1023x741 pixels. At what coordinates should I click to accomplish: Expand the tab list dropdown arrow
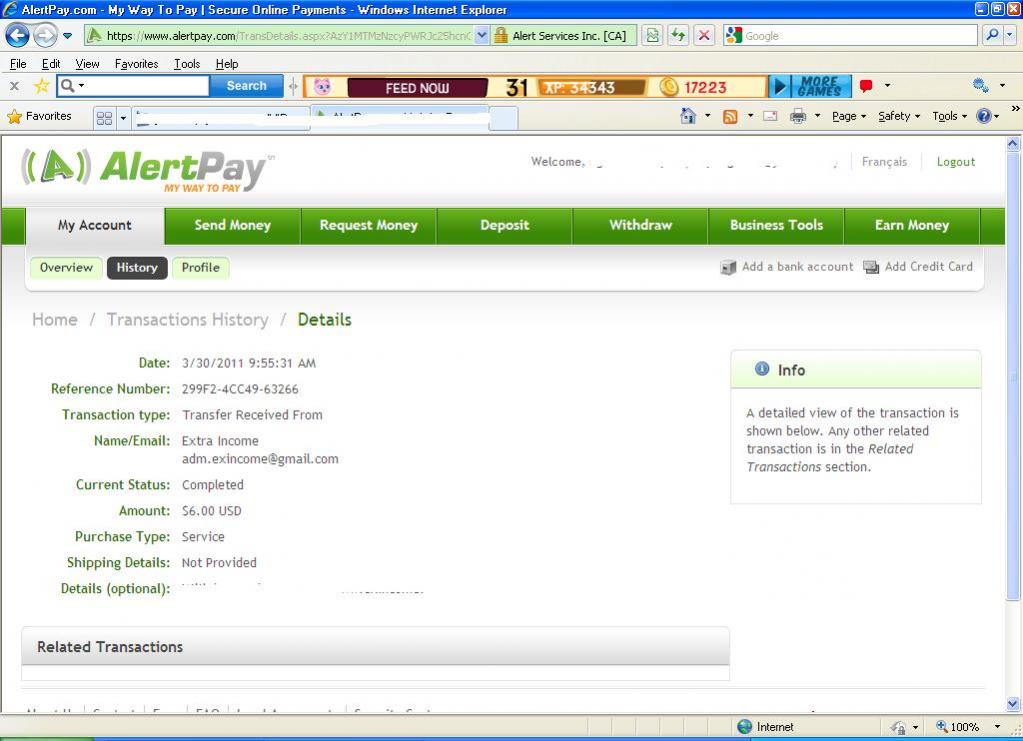click(123, 118)
